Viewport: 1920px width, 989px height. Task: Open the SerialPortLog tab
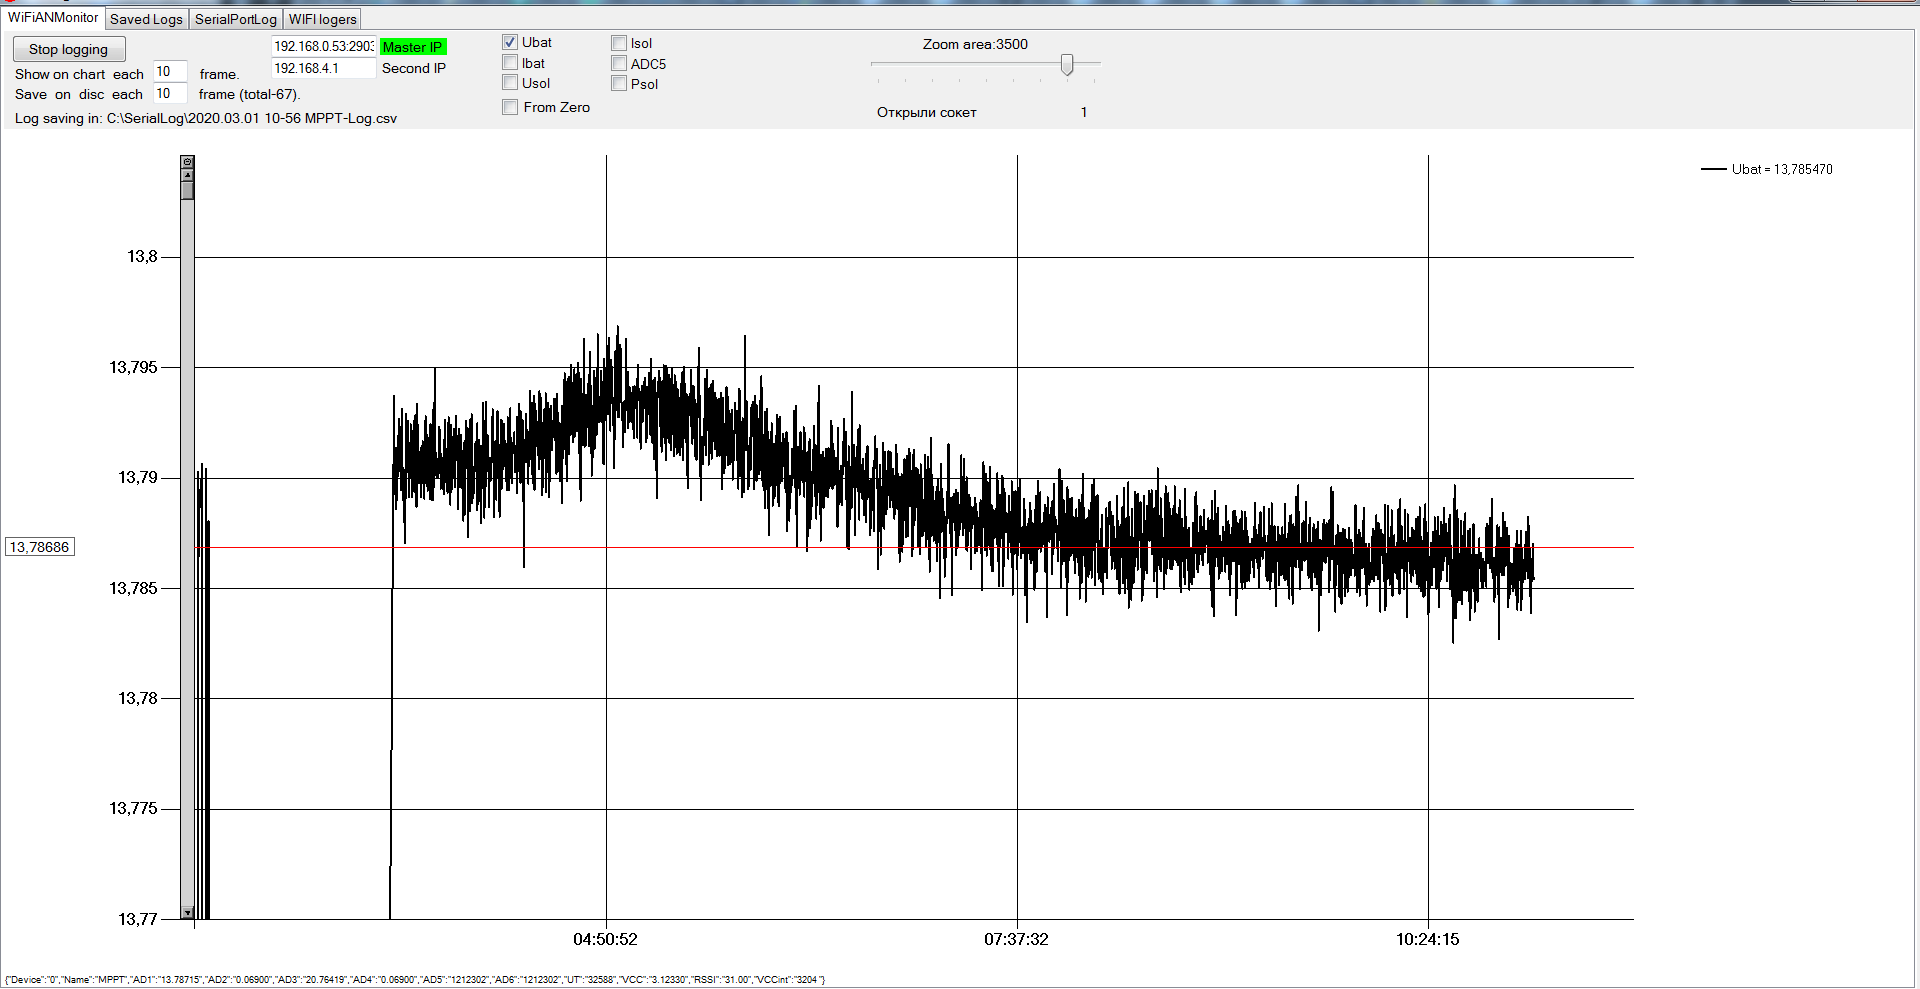[235, 19]
